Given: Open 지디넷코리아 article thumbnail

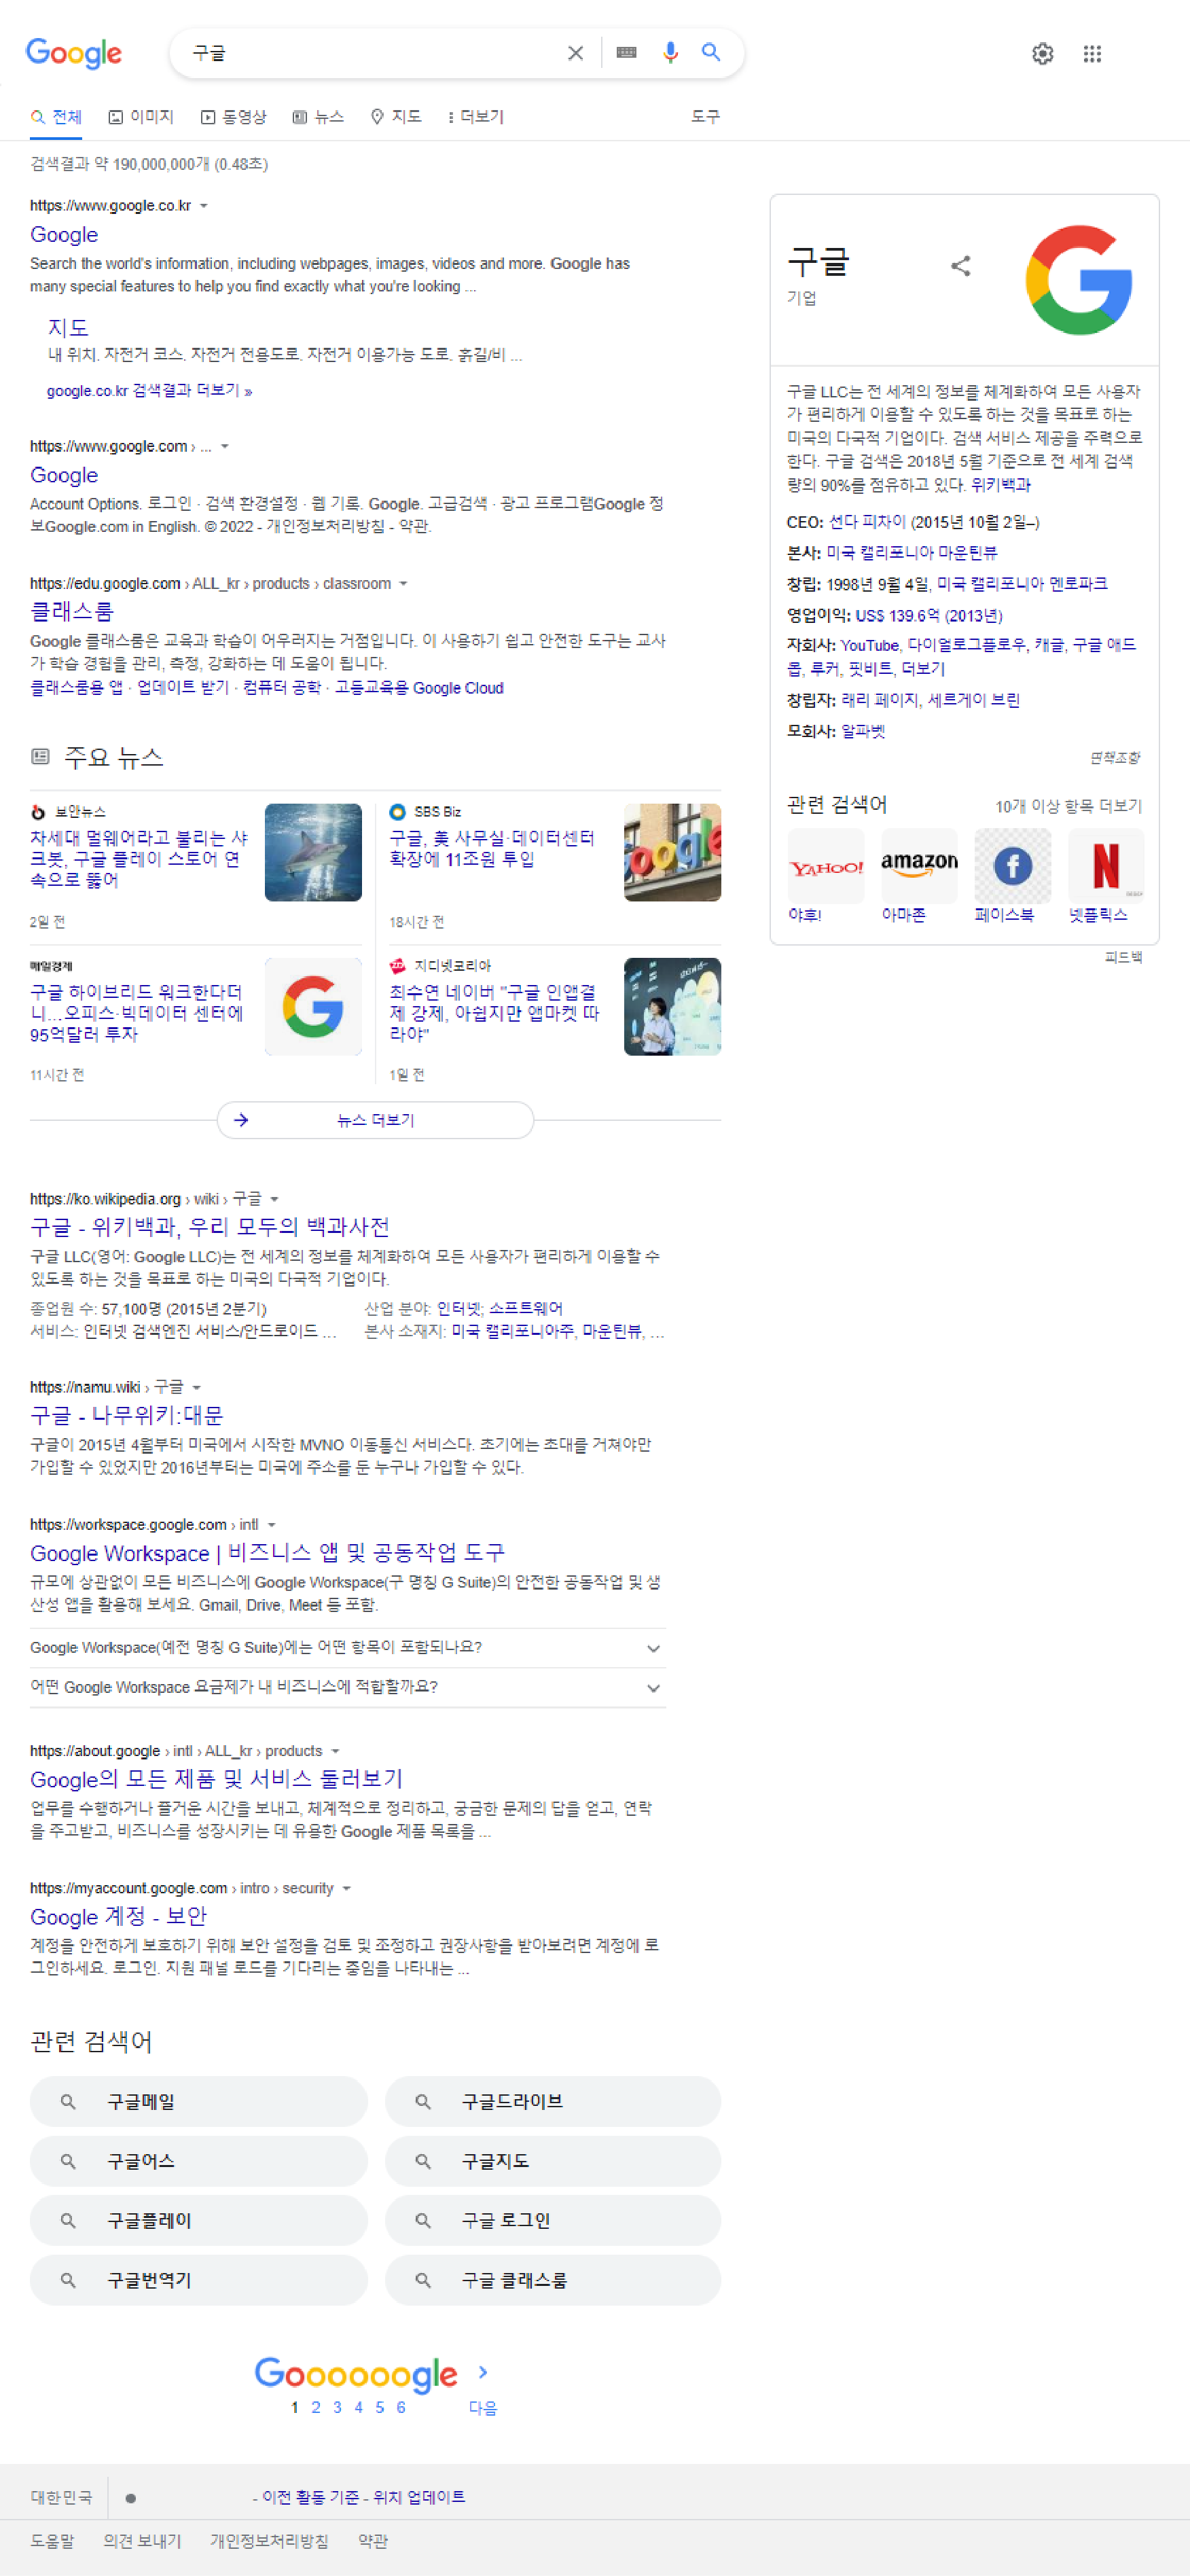Looking at the screenshot, I should click(672, 1007).
